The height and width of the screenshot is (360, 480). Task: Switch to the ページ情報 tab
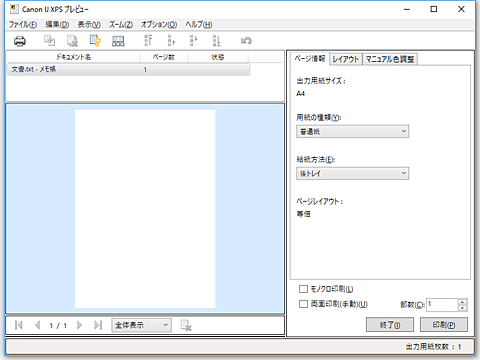(x=310, y=59)
